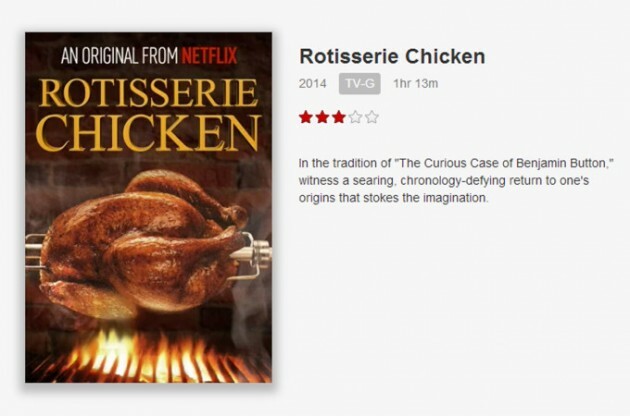Screen dimensions: 630x416
Task: Open the roasted chicken poster image
Action: coord(149,207)
